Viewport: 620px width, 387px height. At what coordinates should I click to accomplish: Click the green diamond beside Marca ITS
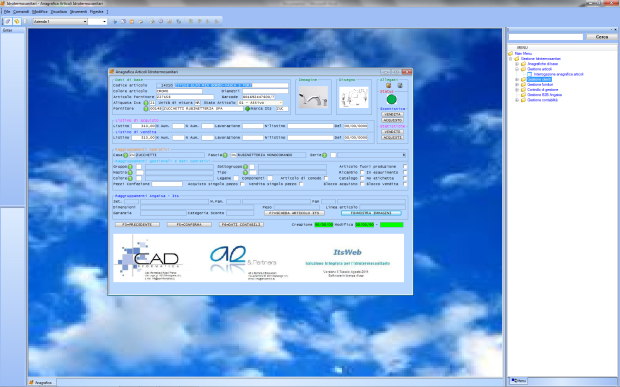tap(248, 109)
